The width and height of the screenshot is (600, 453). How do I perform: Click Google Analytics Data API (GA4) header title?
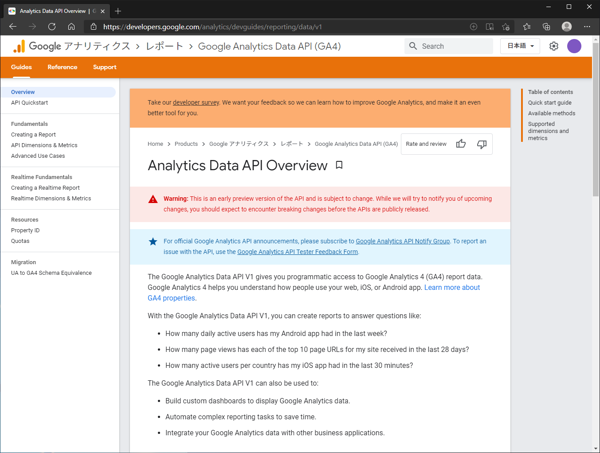click(269, 46)
